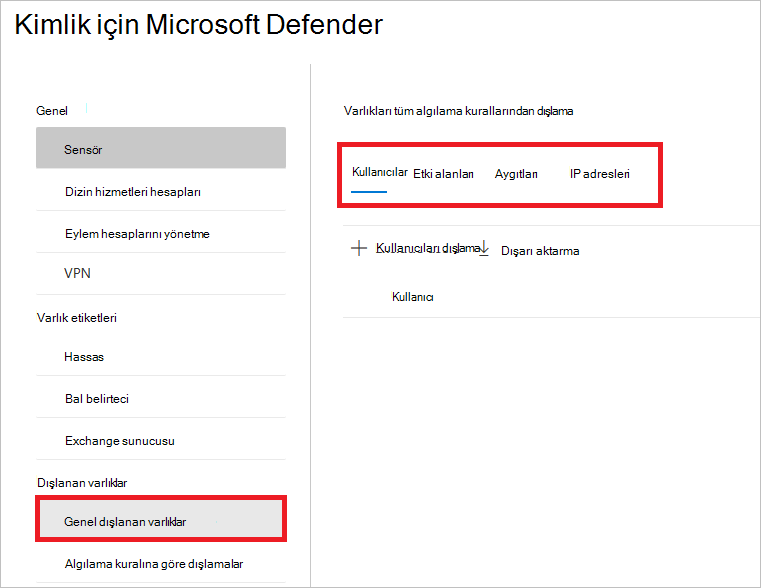Open Genel dışlanan varlıklar page
This screenshot has width=761, height=588.
[x=161, y=520]
